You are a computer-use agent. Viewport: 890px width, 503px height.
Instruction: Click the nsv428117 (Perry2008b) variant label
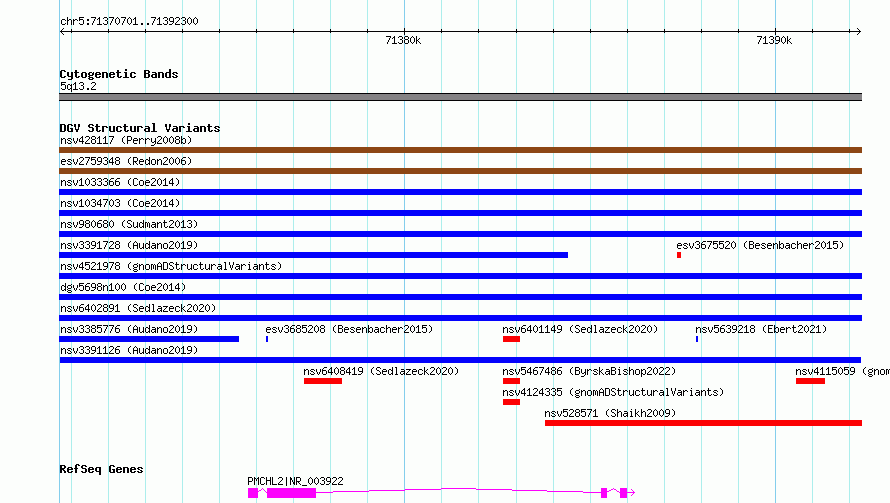[126, 140]
